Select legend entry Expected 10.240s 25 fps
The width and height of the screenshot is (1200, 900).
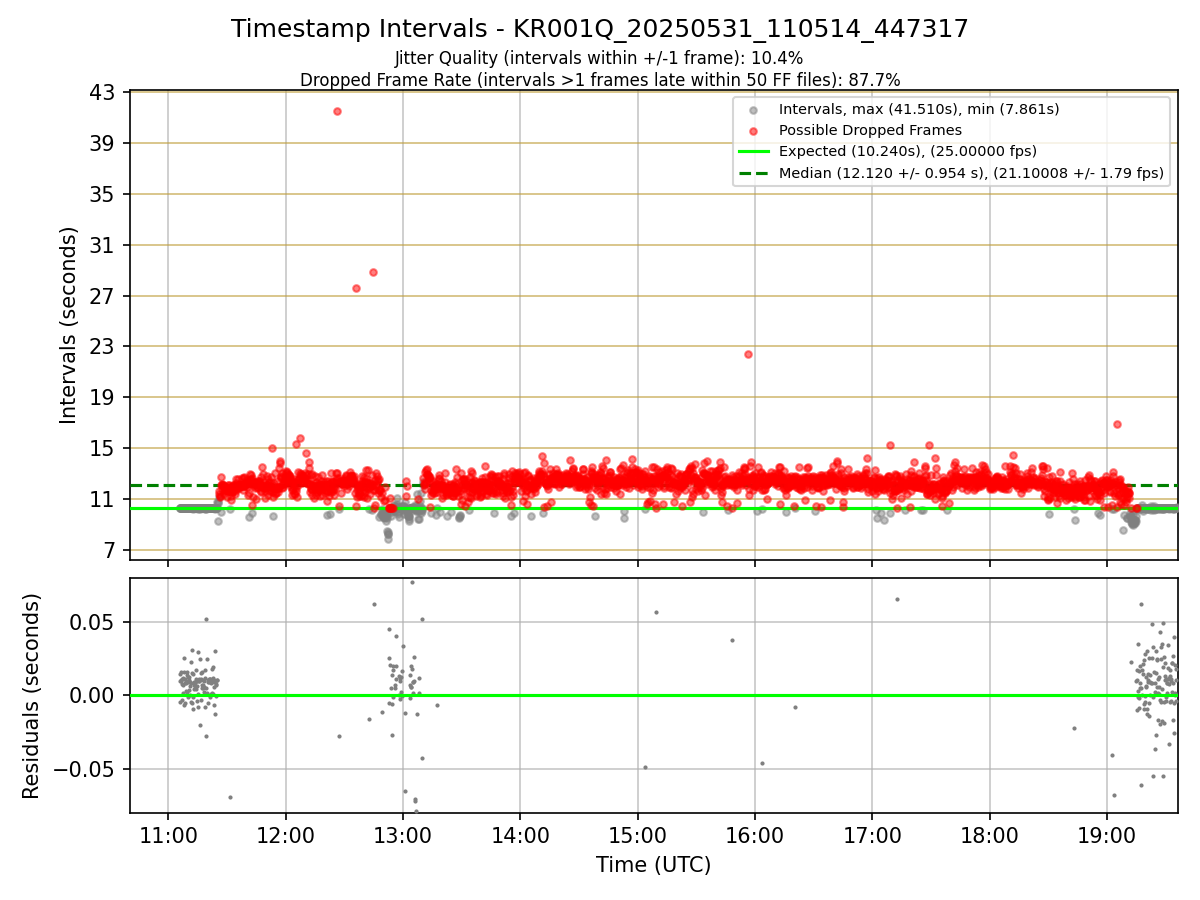907,152
